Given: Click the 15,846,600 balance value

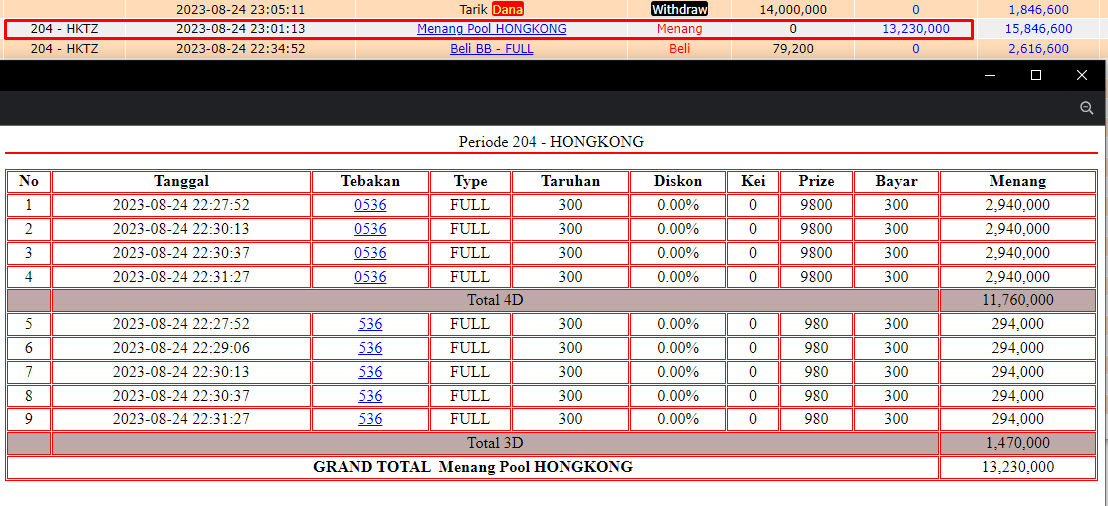Looking at the screenshot, I should (x=1039, y=29).
